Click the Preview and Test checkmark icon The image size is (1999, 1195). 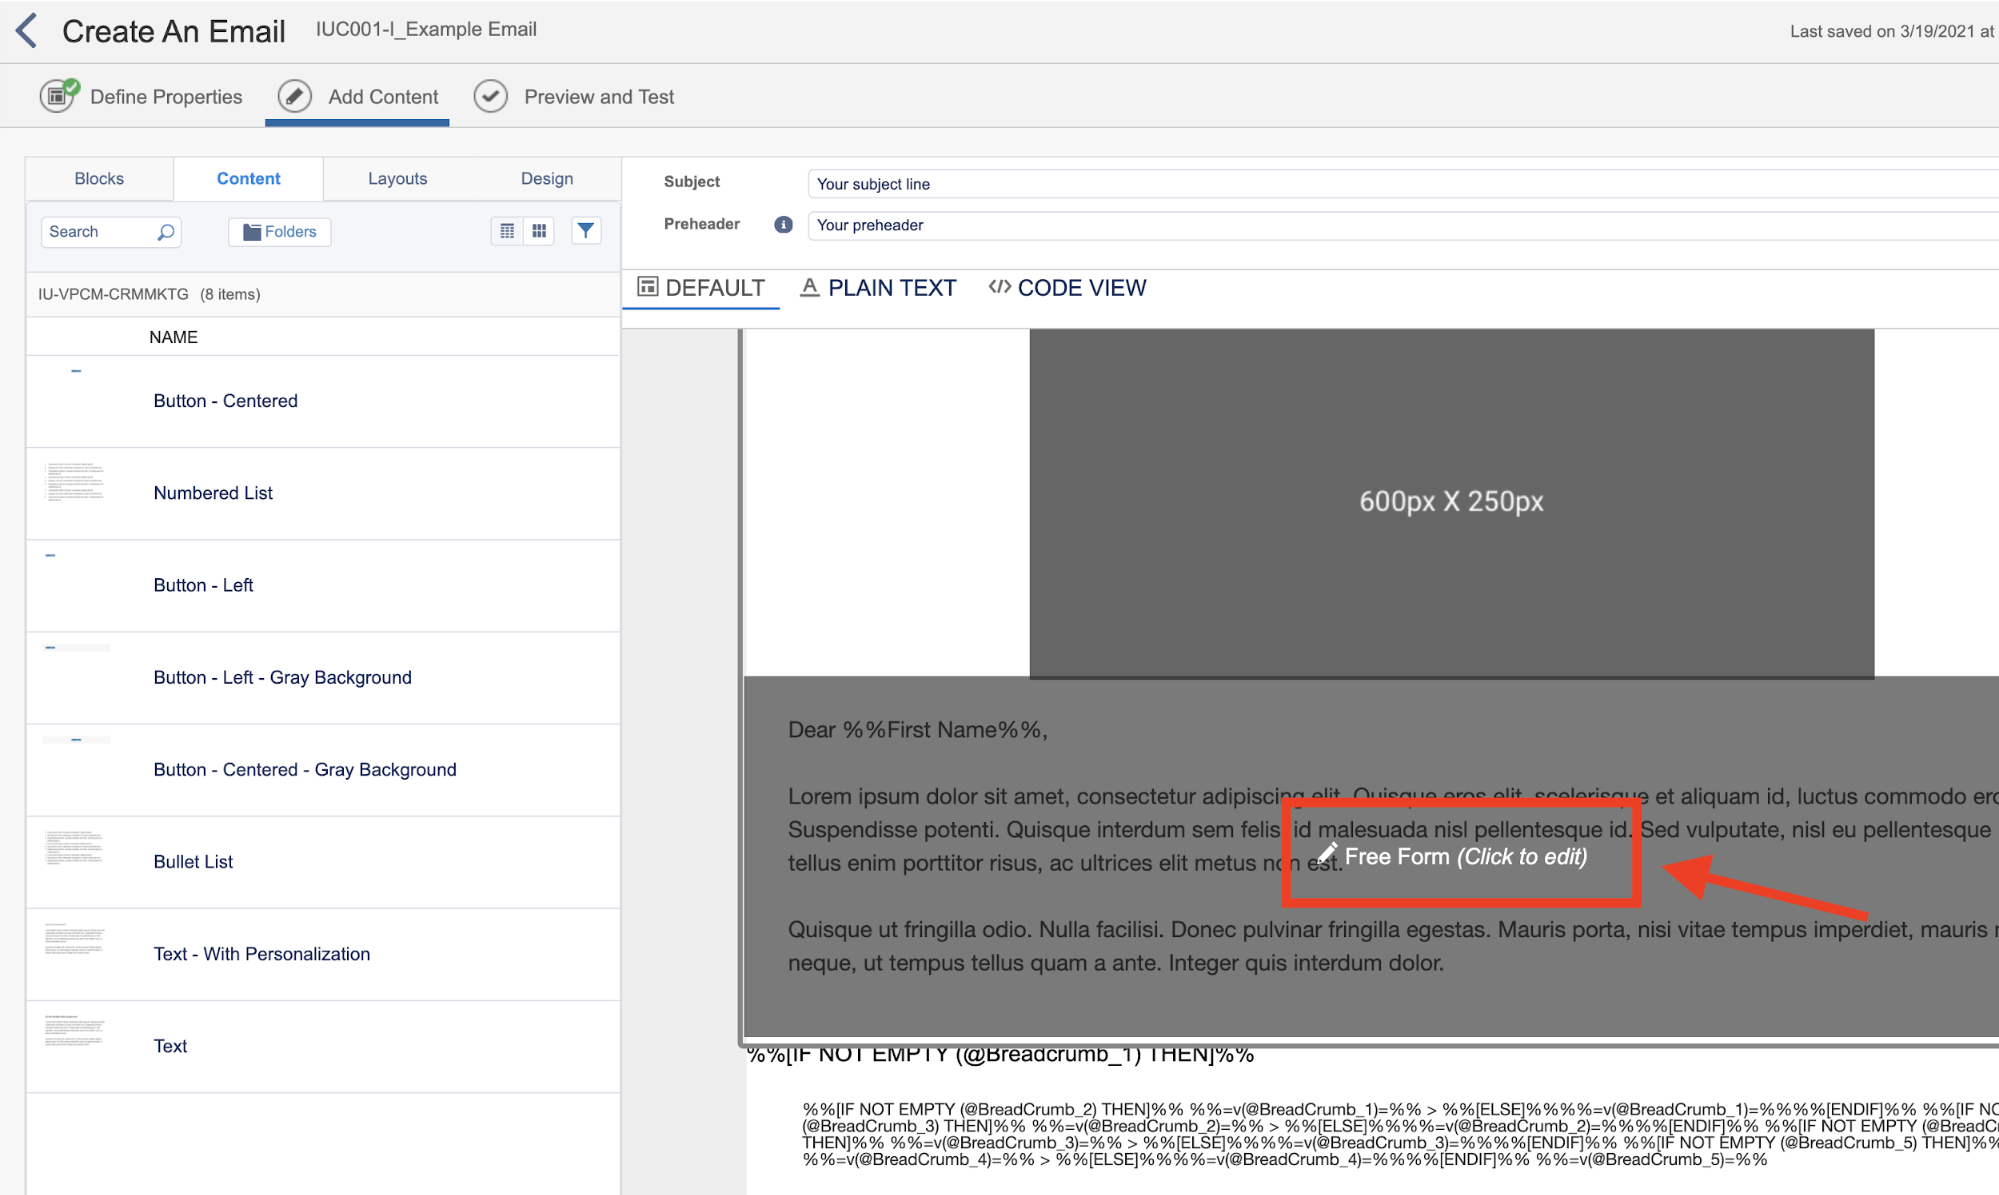click(x=490, y=96)
